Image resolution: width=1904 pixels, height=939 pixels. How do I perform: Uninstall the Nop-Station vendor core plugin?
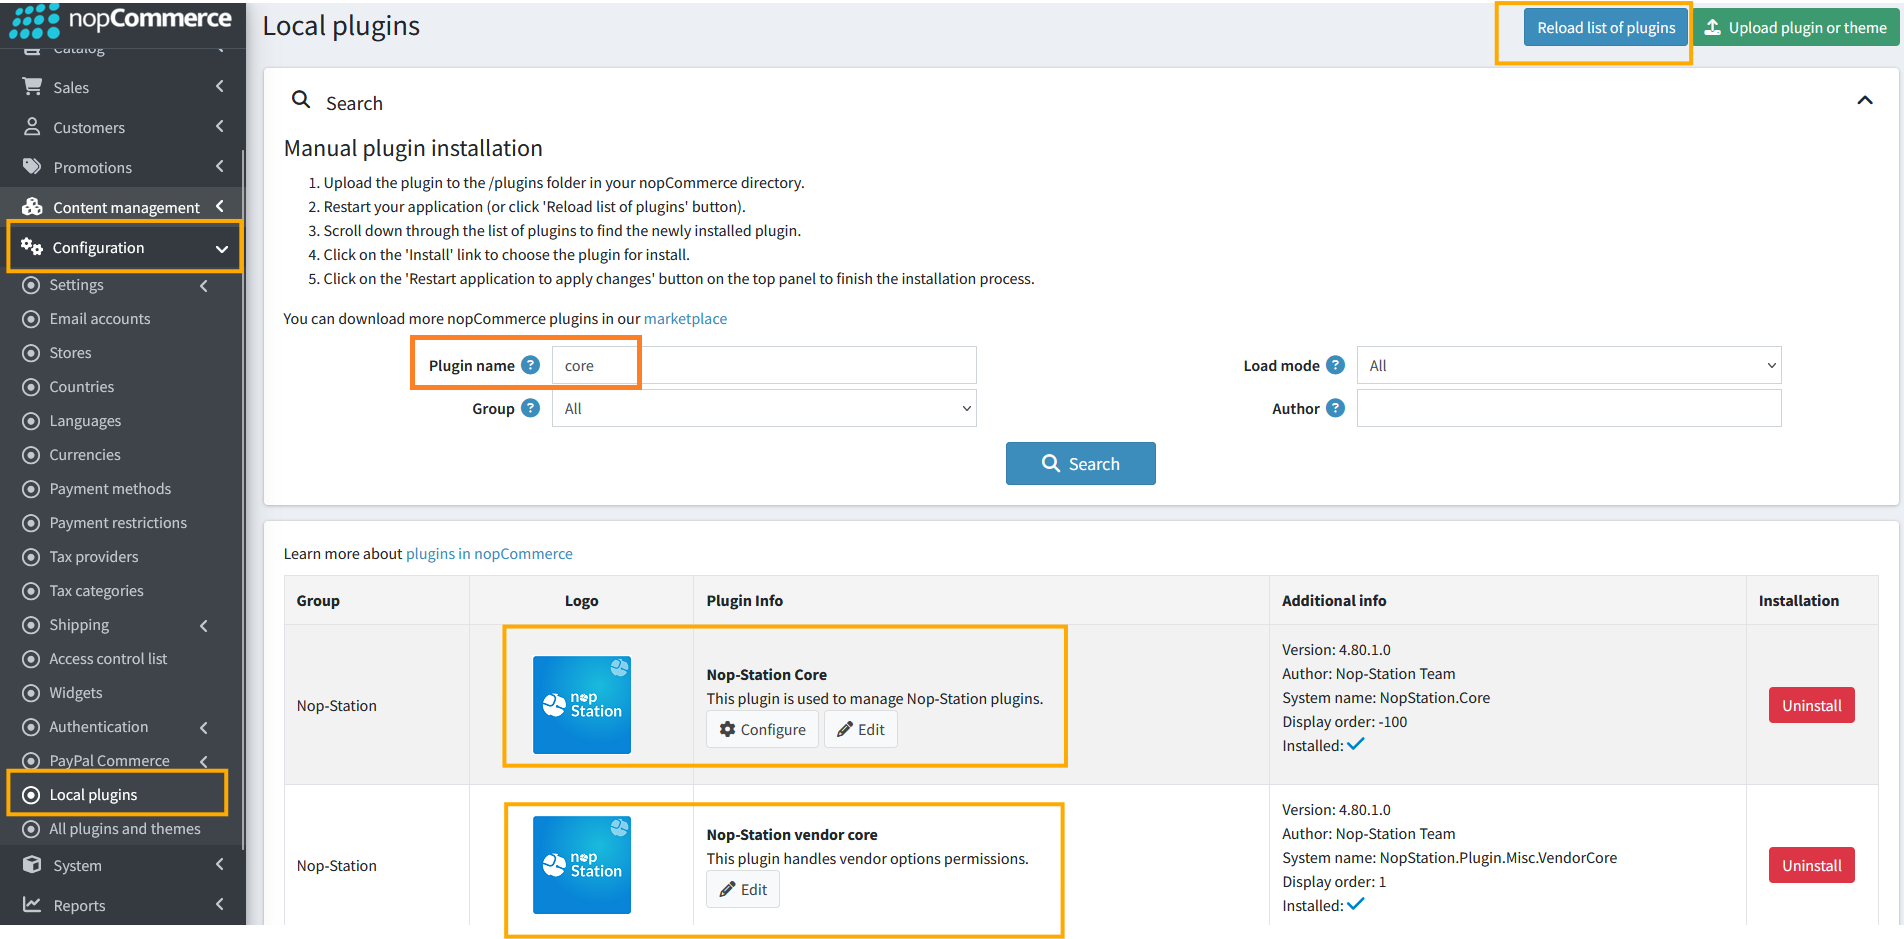1811,865
